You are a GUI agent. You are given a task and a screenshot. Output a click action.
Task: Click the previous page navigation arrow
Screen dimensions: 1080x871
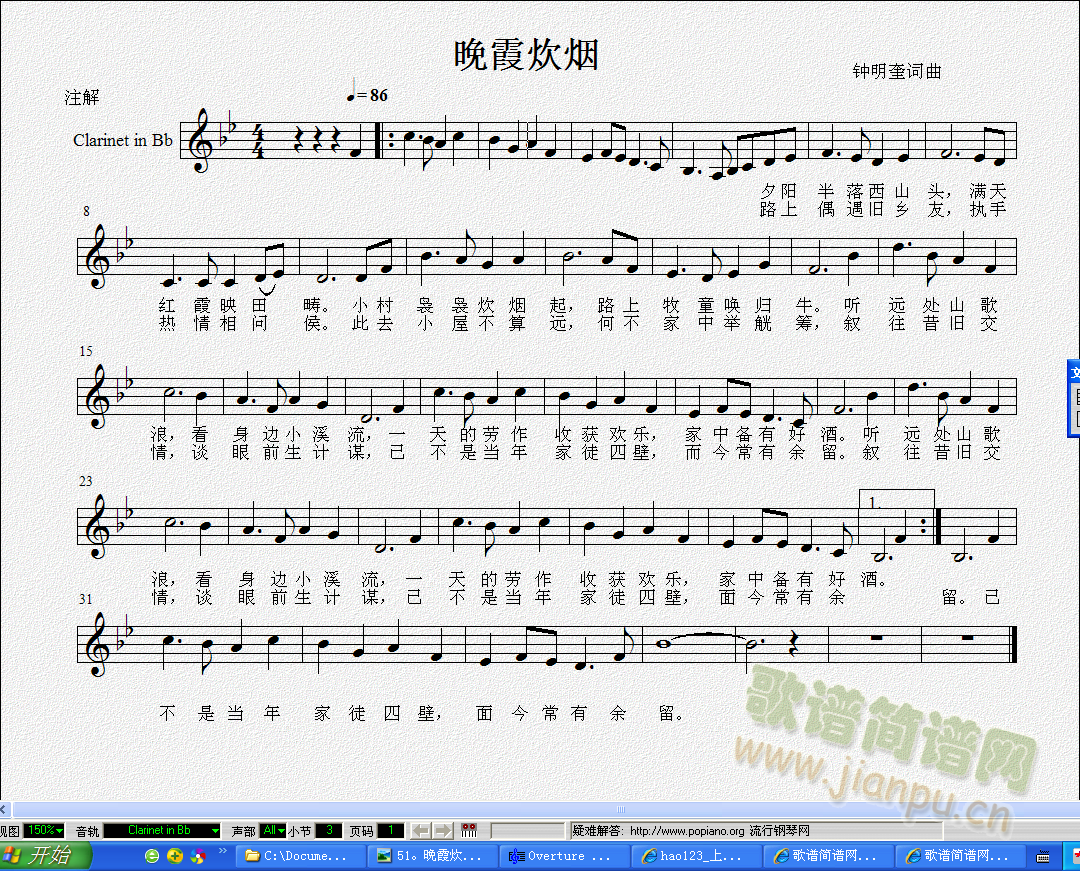click(418, 830)
